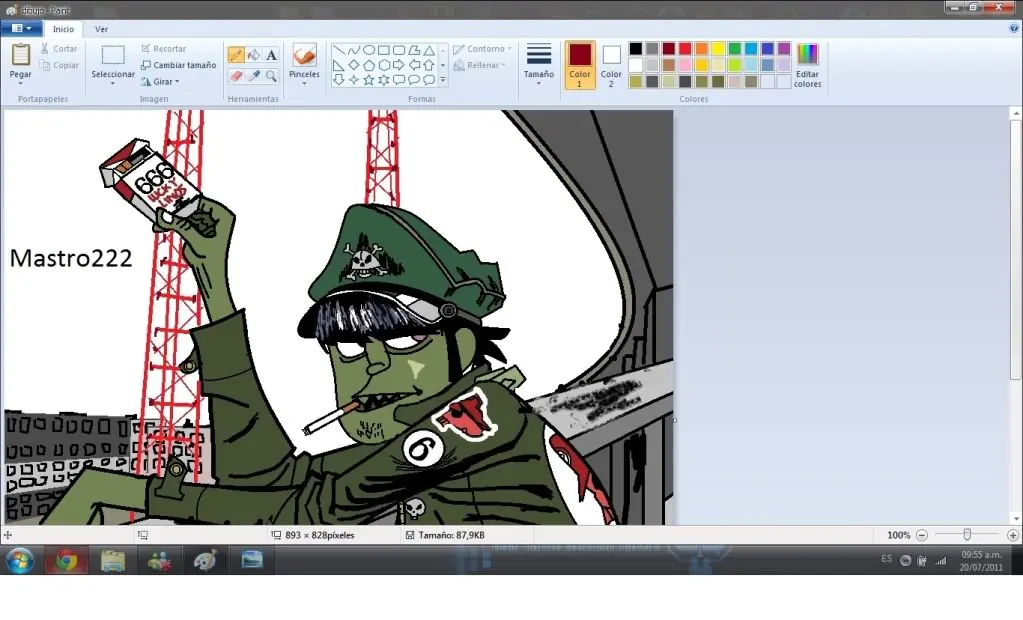Choose the Right triangle shape
The height and width of the screenshot is (620, 1023).
click(x=339, y=65)
